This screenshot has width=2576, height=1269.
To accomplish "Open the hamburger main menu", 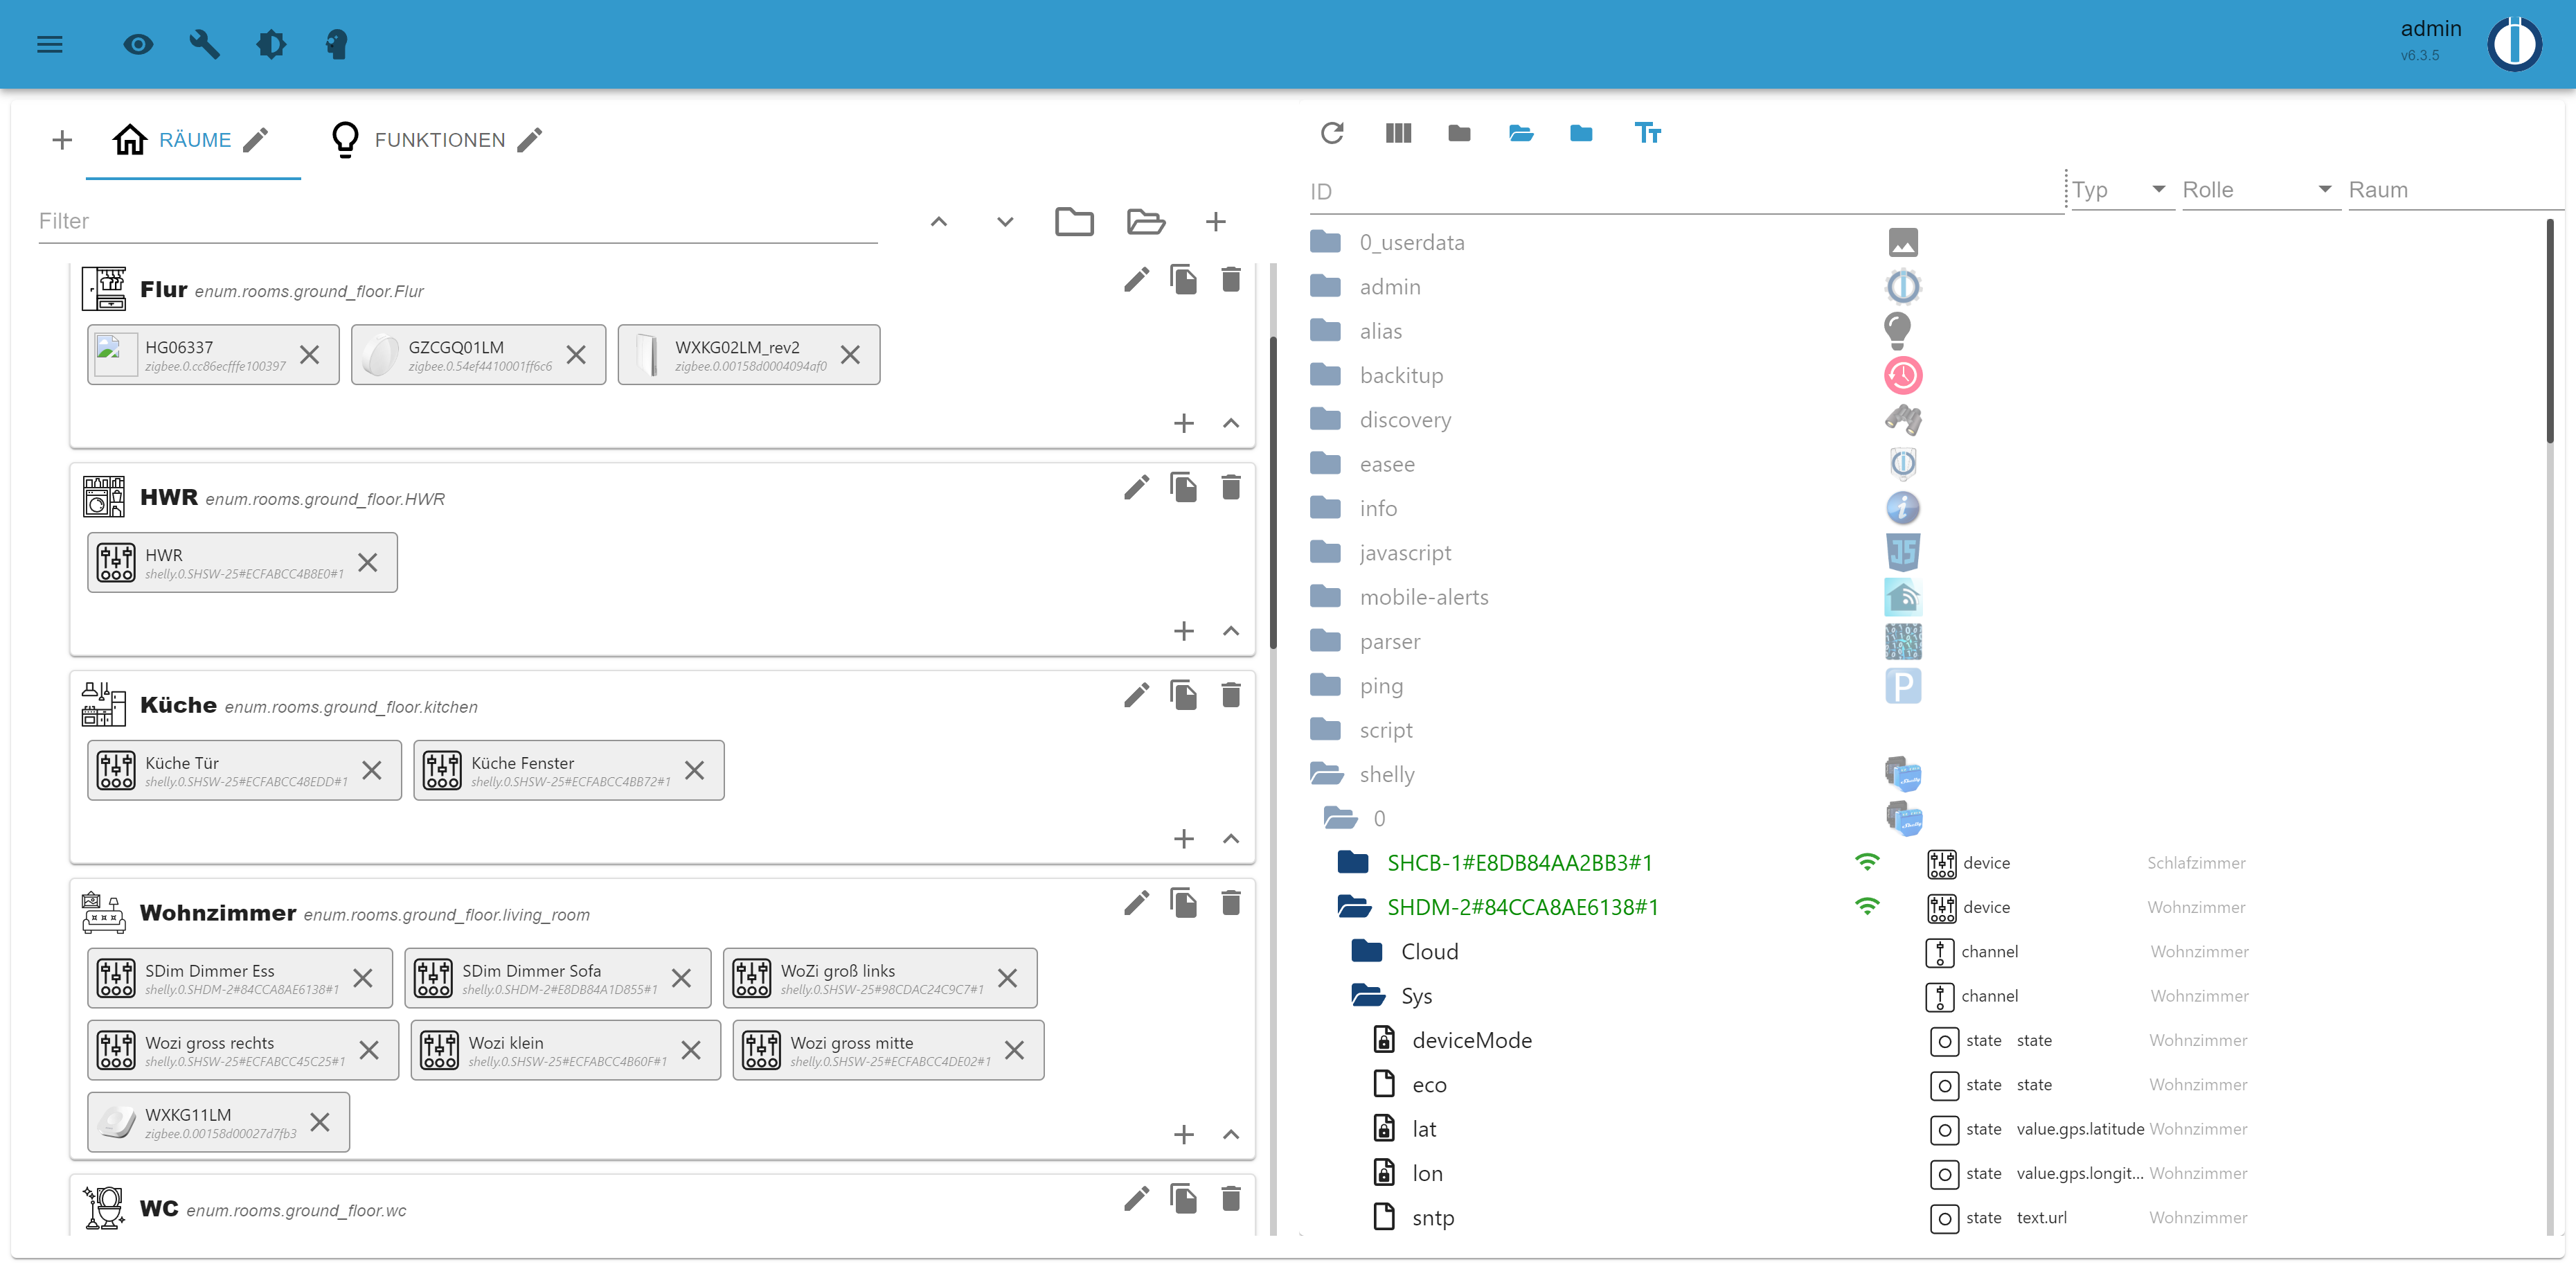I will coord(50,44).
